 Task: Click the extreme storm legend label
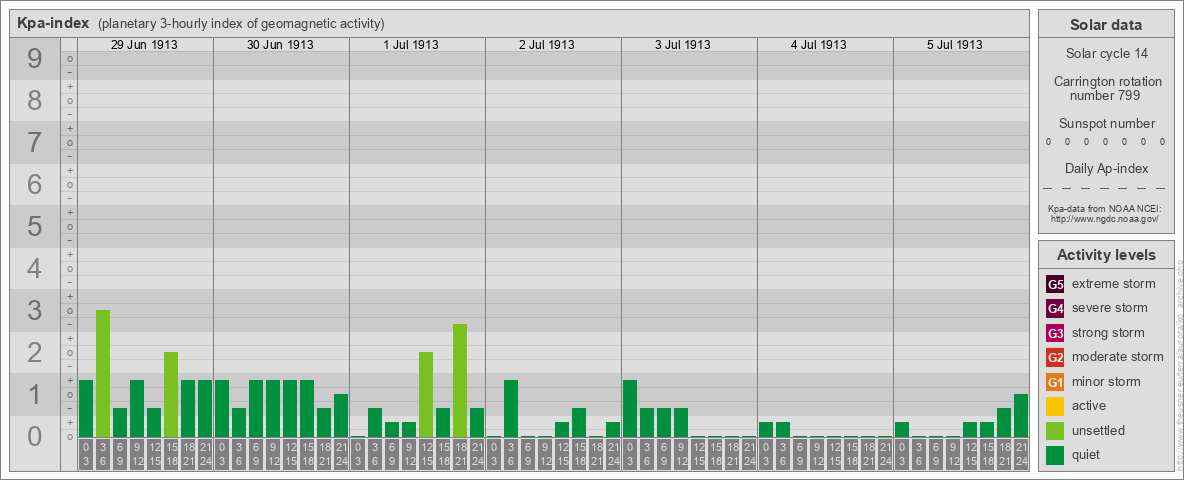tap(1114, 284)
